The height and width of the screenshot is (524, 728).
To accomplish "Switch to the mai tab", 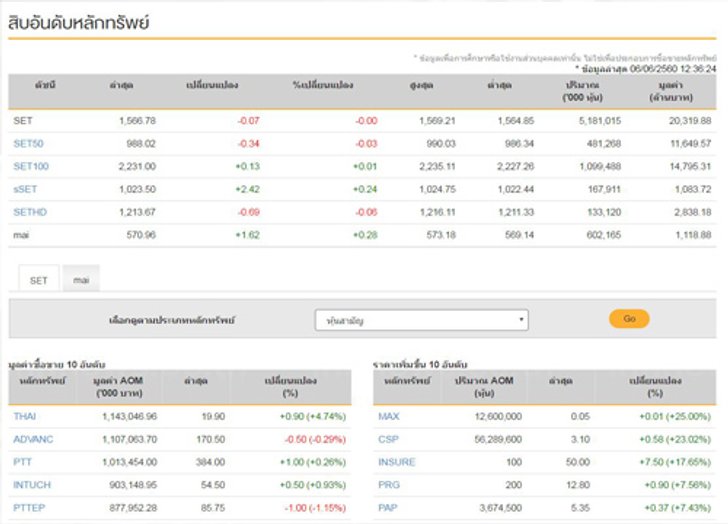I will click(x=81, y=280).
